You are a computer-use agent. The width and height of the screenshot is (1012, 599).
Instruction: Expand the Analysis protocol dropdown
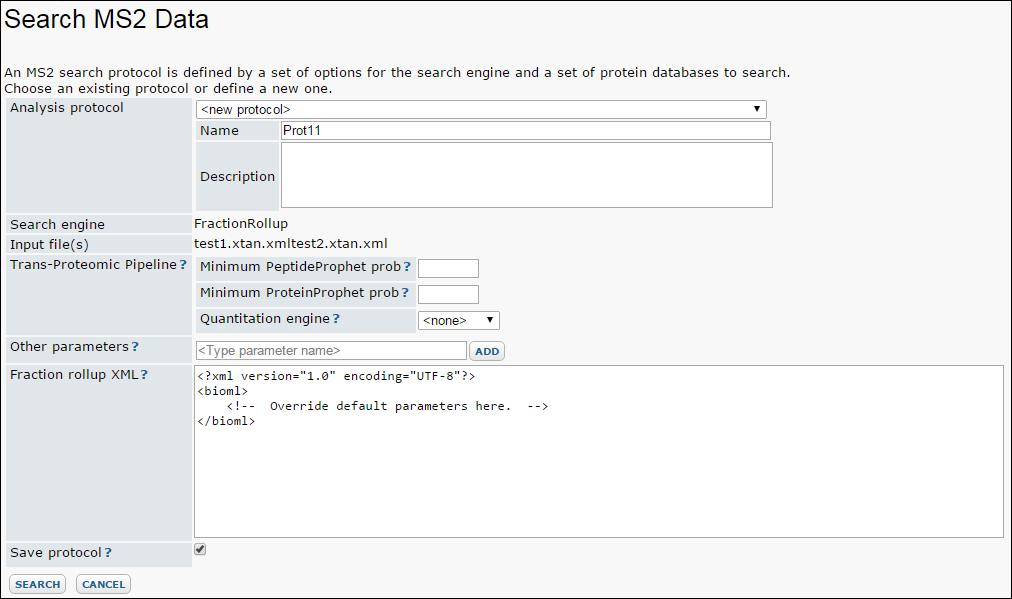coord(481,109)
